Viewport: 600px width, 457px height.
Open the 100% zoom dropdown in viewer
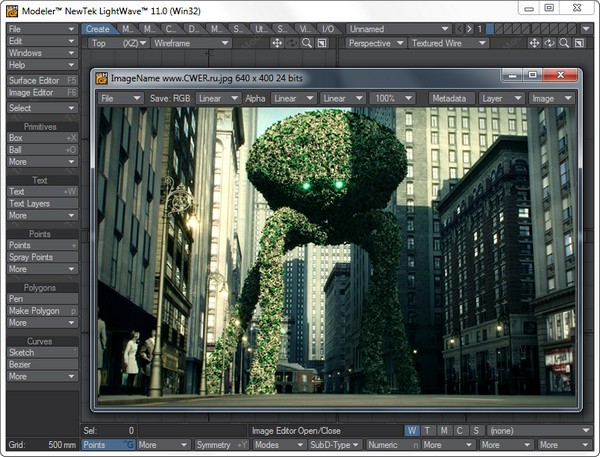coord(392,98)
